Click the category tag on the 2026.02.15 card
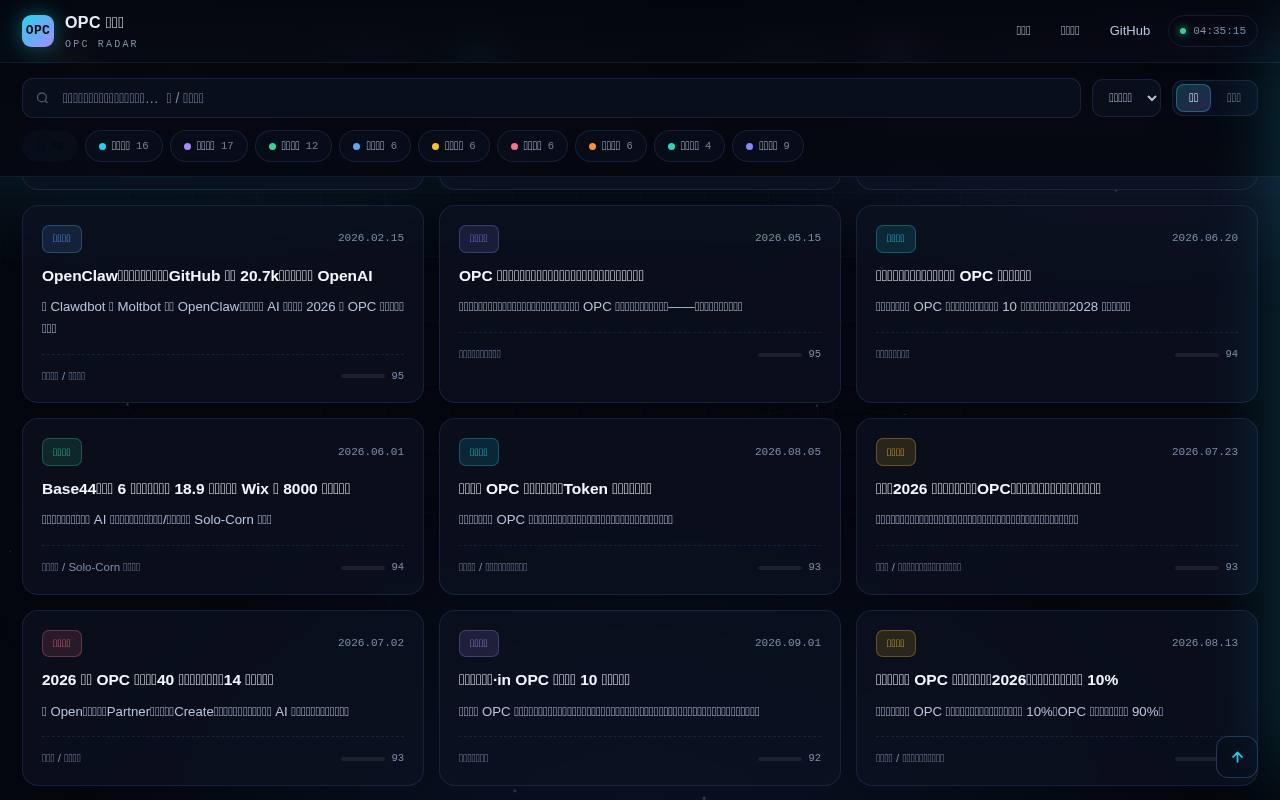The image size is (1280, 800). tap(62, 239)
